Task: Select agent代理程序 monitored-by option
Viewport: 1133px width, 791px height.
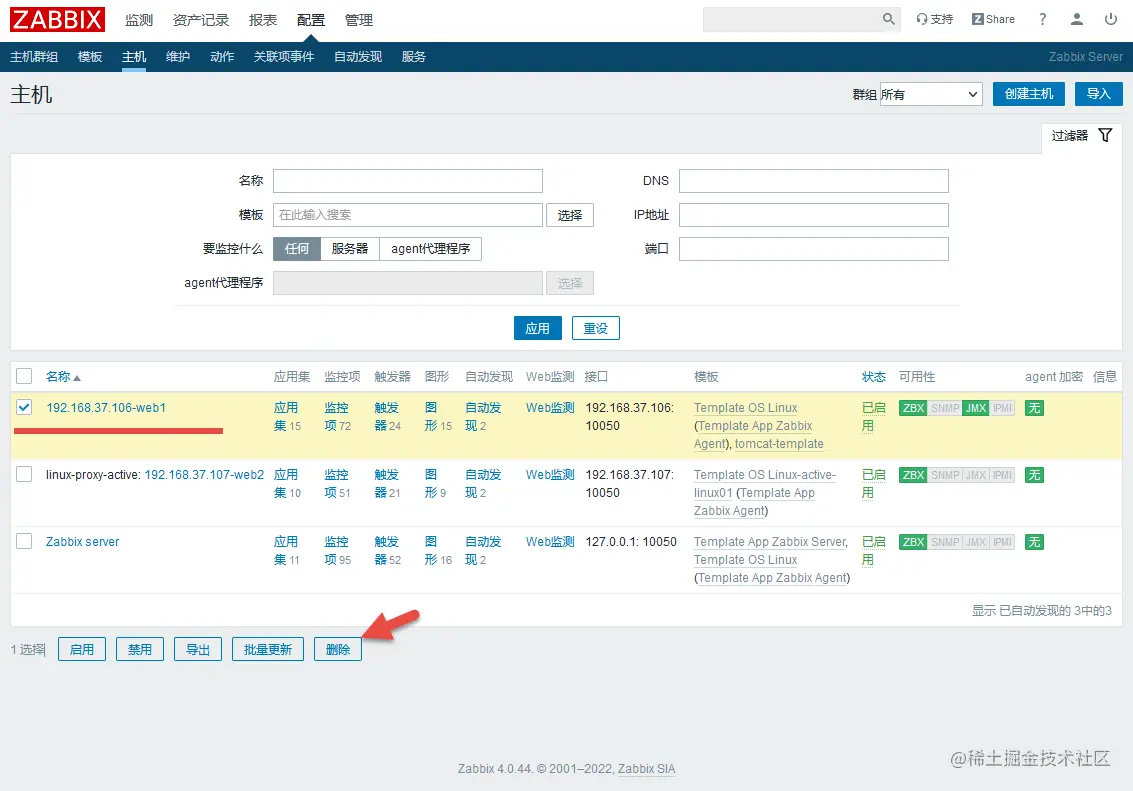Action: point(431,248)
